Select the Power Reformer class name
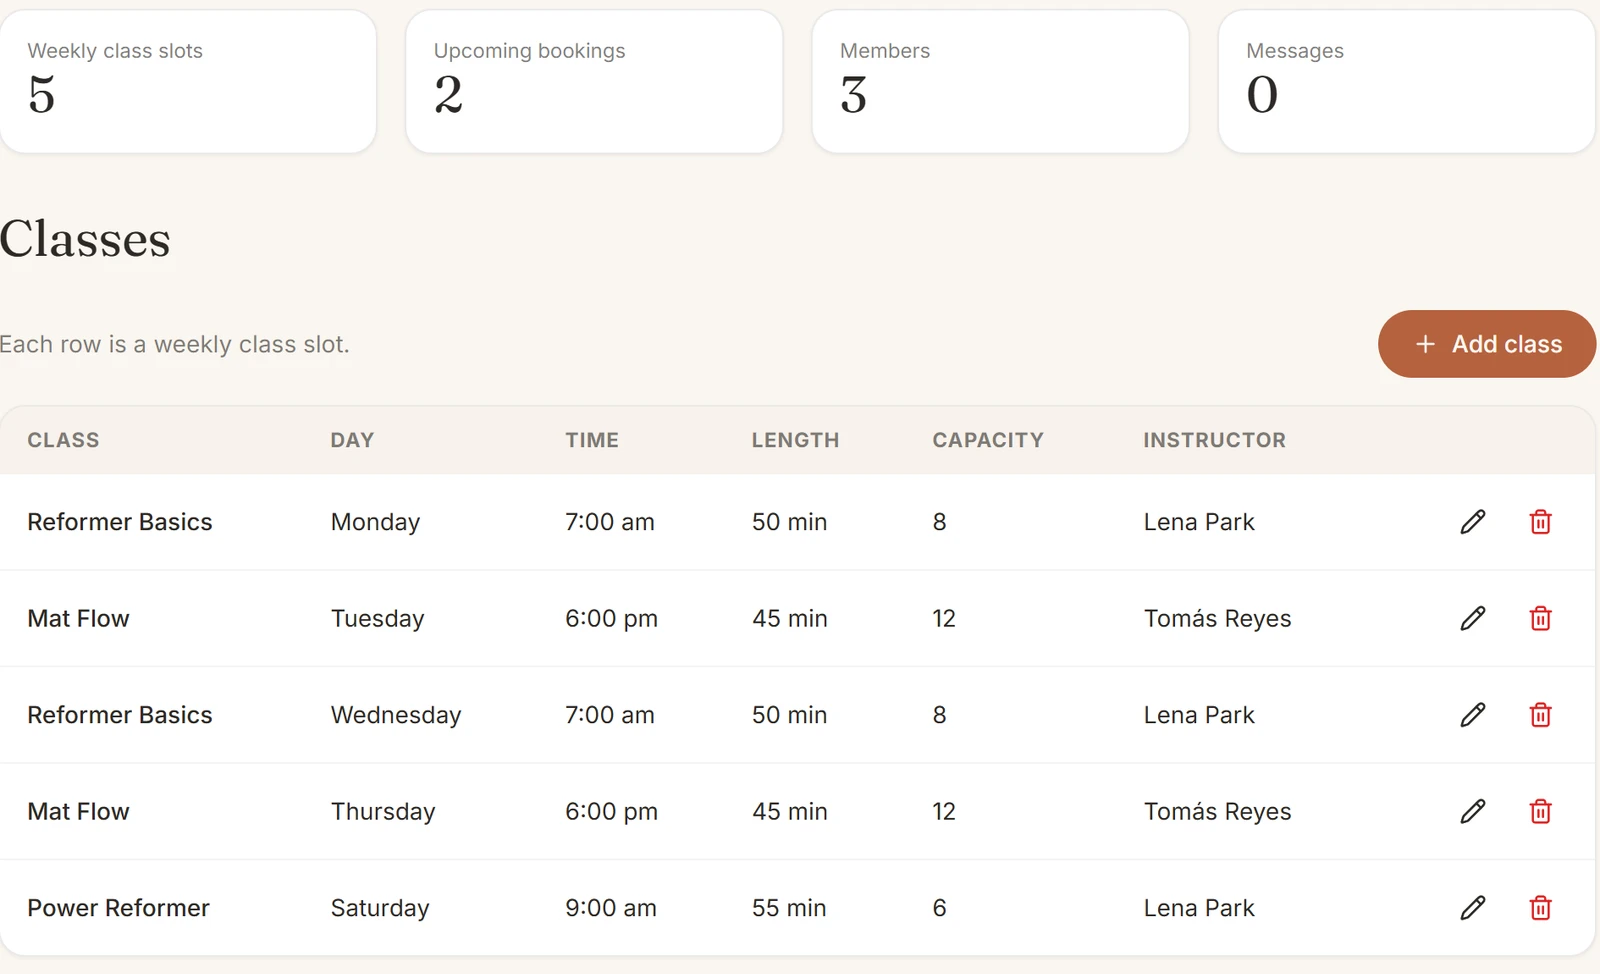This screenshot has height=974, width=1600. (118, 908)
